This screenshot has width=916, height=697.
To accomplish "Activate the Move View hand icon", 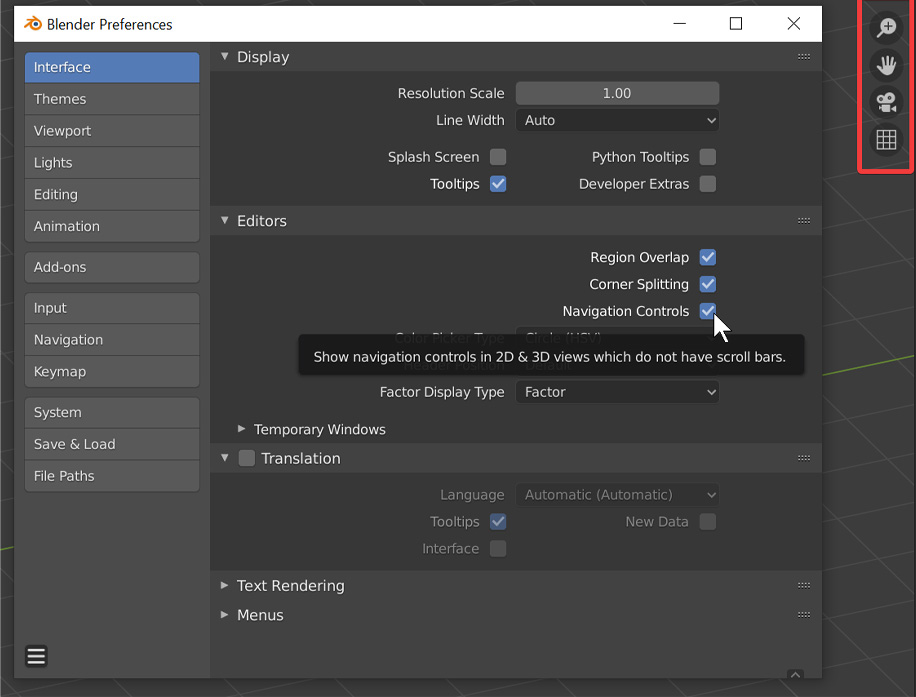I will pyautogui.click(x=886, y=65).
